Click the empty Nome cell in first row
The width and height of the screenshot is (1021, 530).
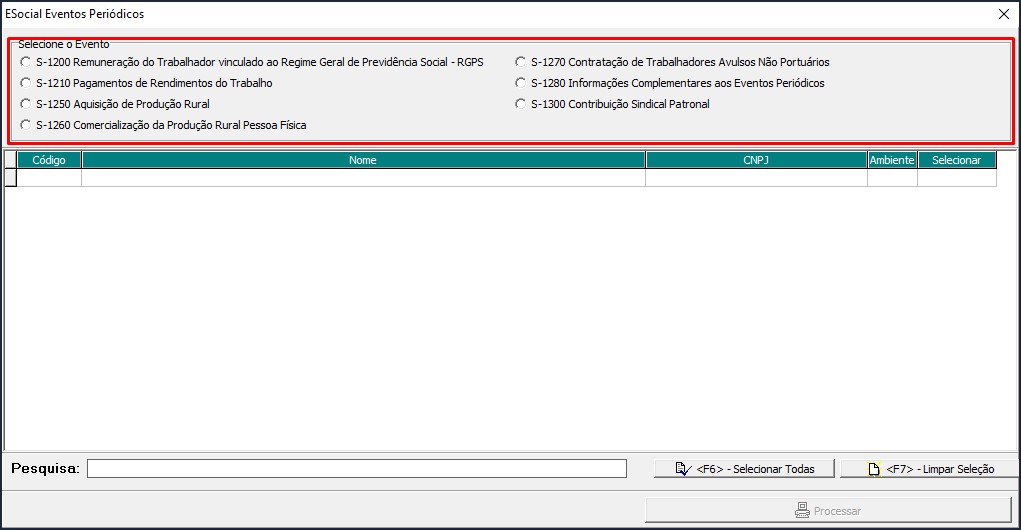tap(363, 178)
